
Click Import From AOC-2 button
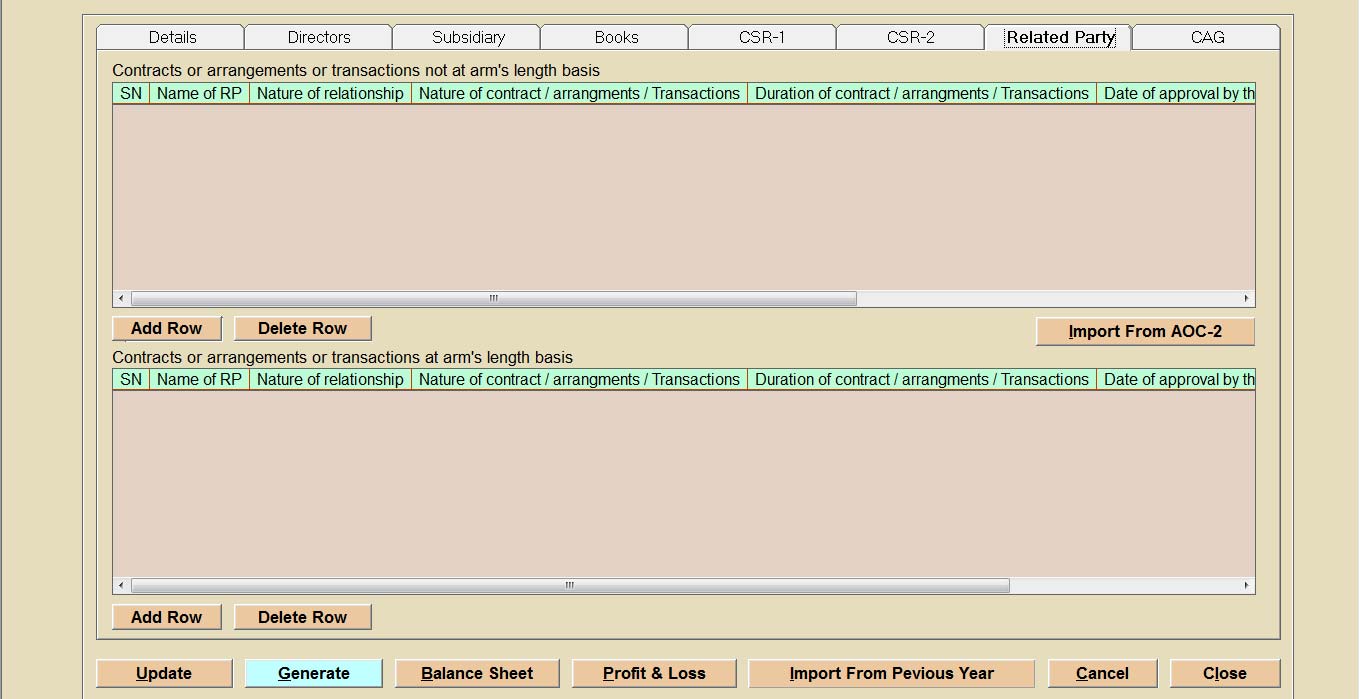[1145, 332]
